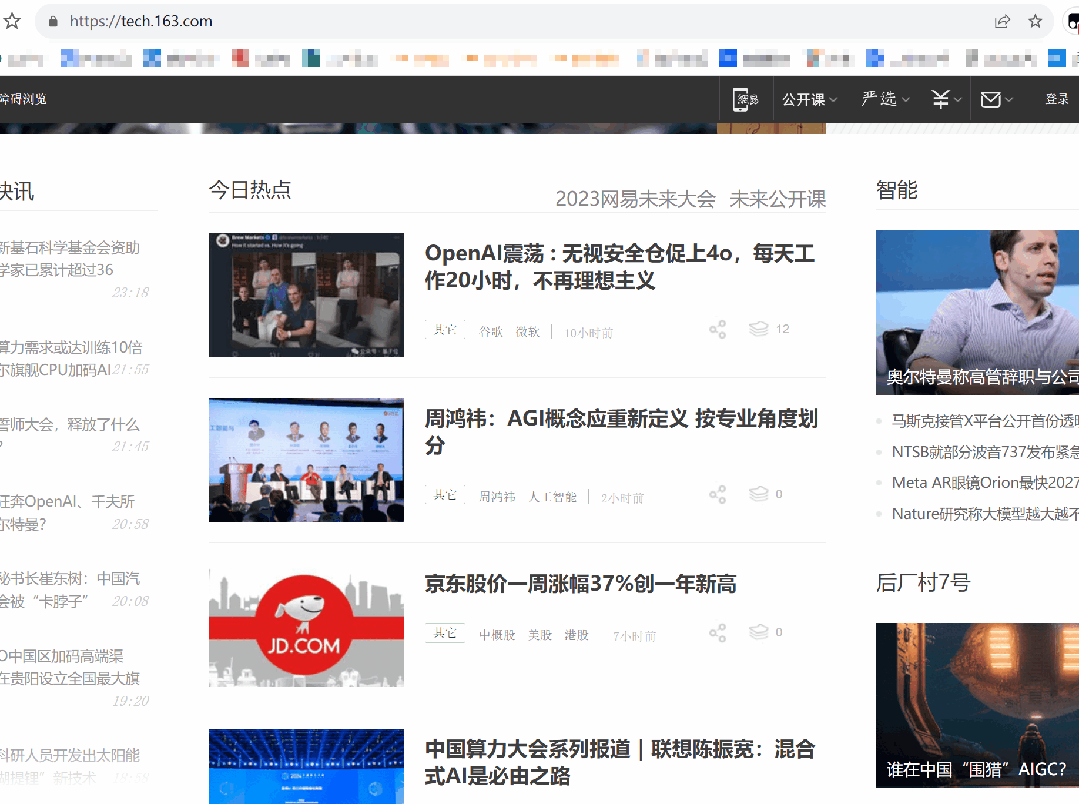This screenshot has height=804, width=1079.
Task: Open the 智能 section heading
Action: click(897, 190)
